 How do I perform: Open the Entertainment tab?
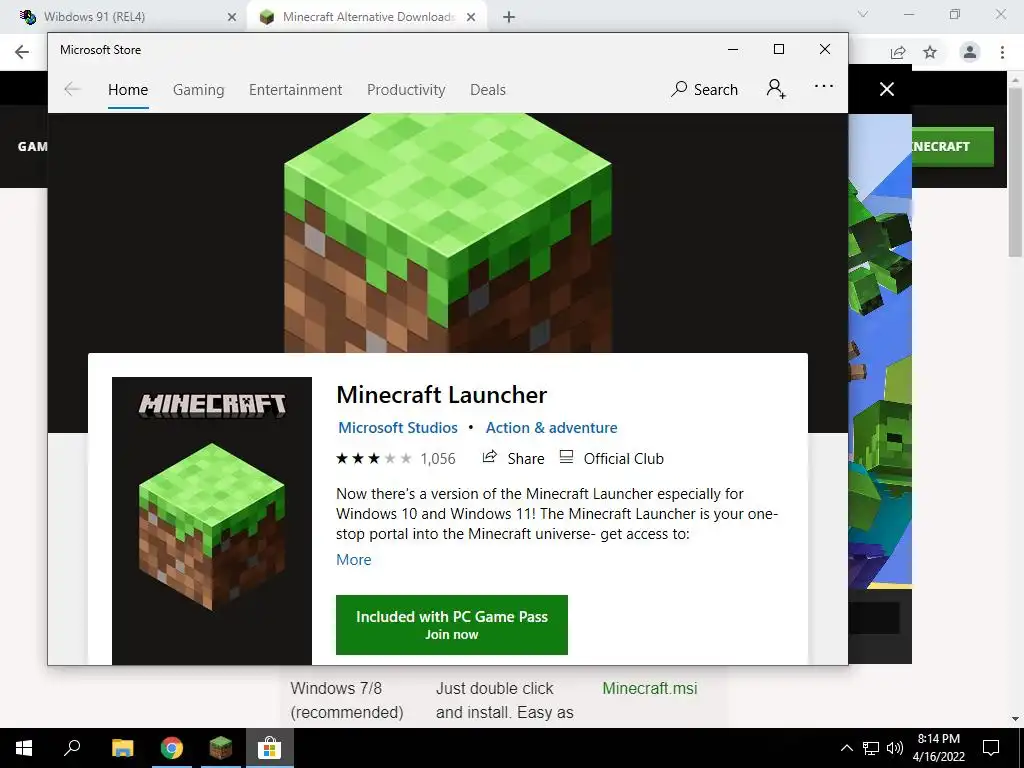coord(295,89)
